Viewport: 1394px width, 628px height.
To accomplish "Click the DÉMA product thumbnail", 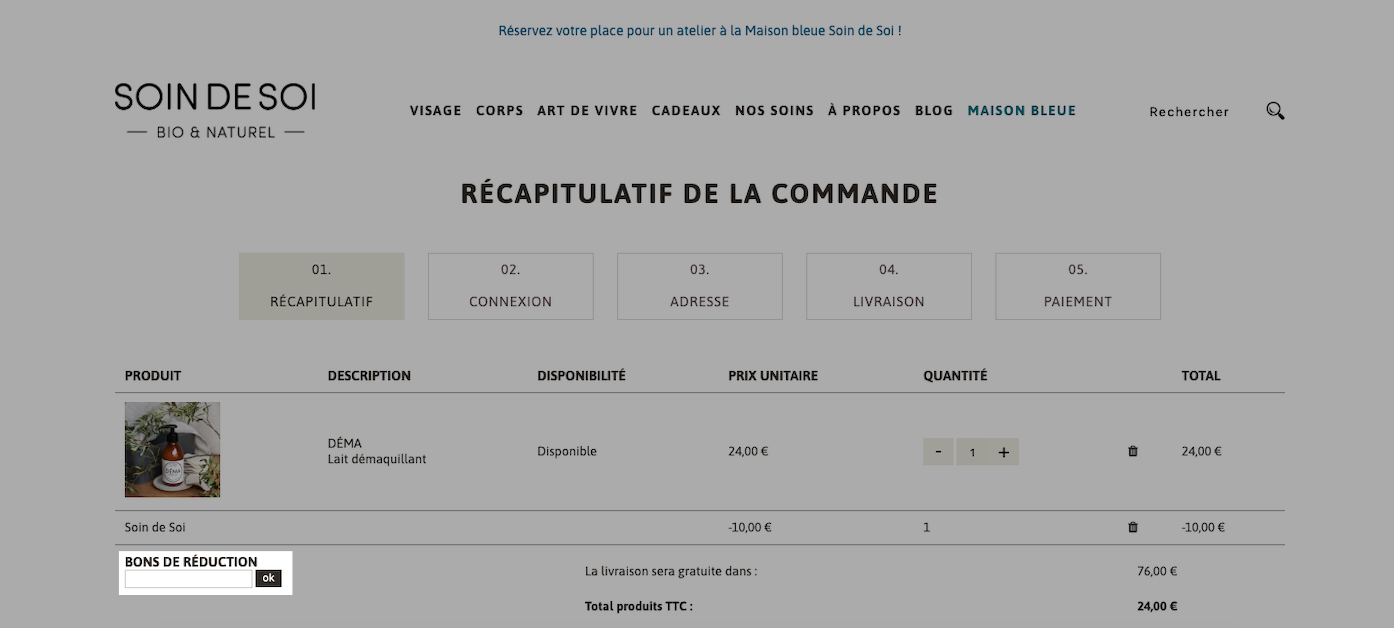I will (x=173, y=450).
